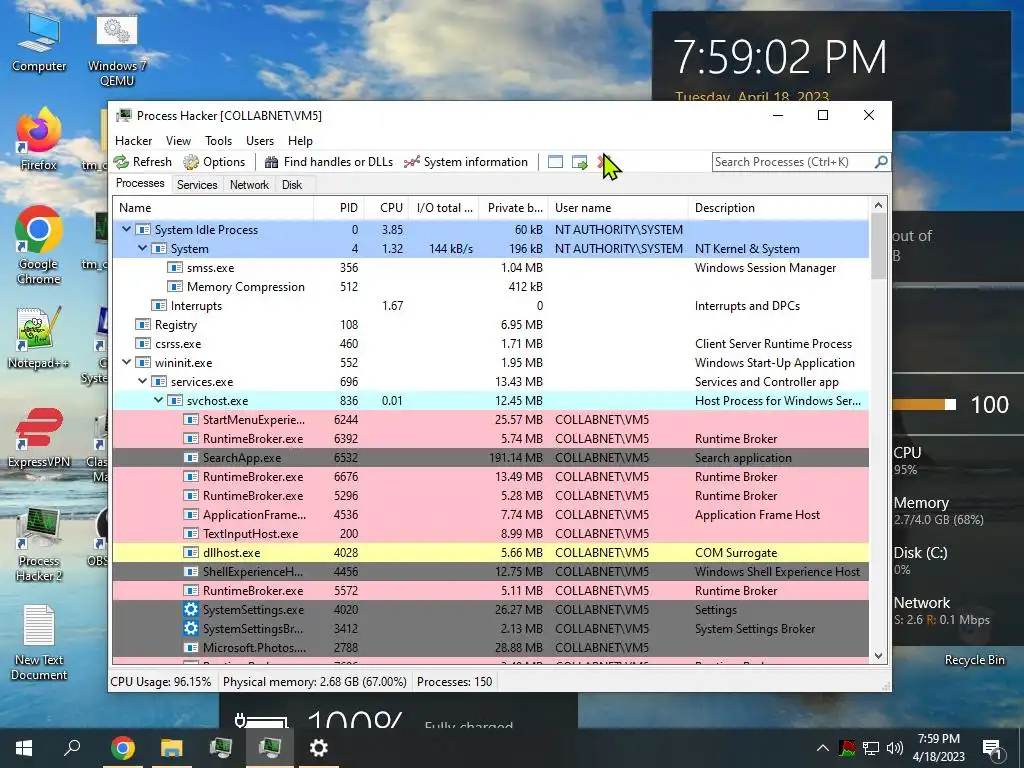The image size is (1024, 768).
Task: Open System information from toolbar
Action: (466, 162)
